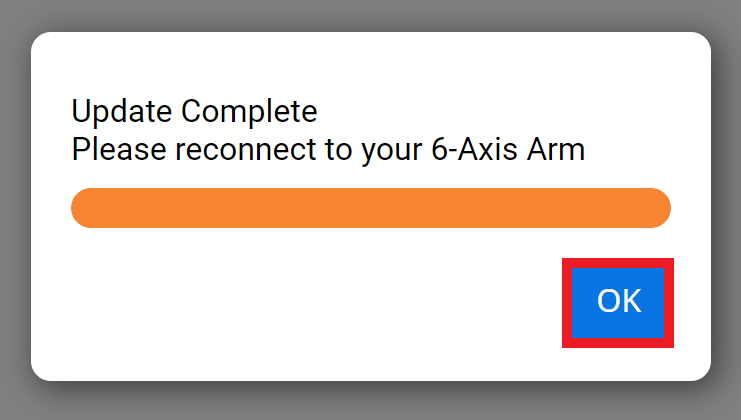Click the right end of the progress bar

pyautogui.click(x=656, y=208)
